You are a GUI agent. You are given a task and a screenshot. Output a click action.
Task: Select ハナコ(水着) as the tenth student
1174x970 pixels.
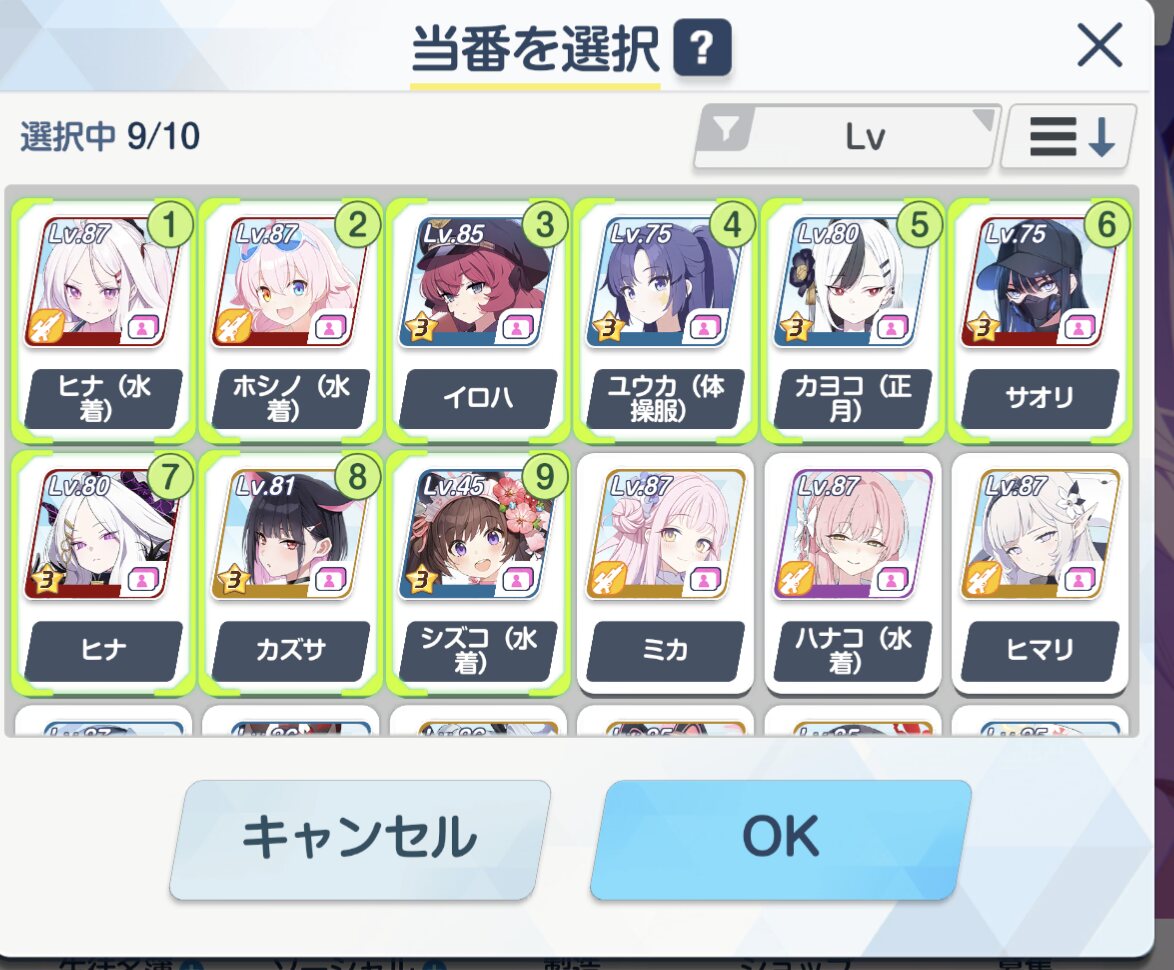tap(853, 574)
